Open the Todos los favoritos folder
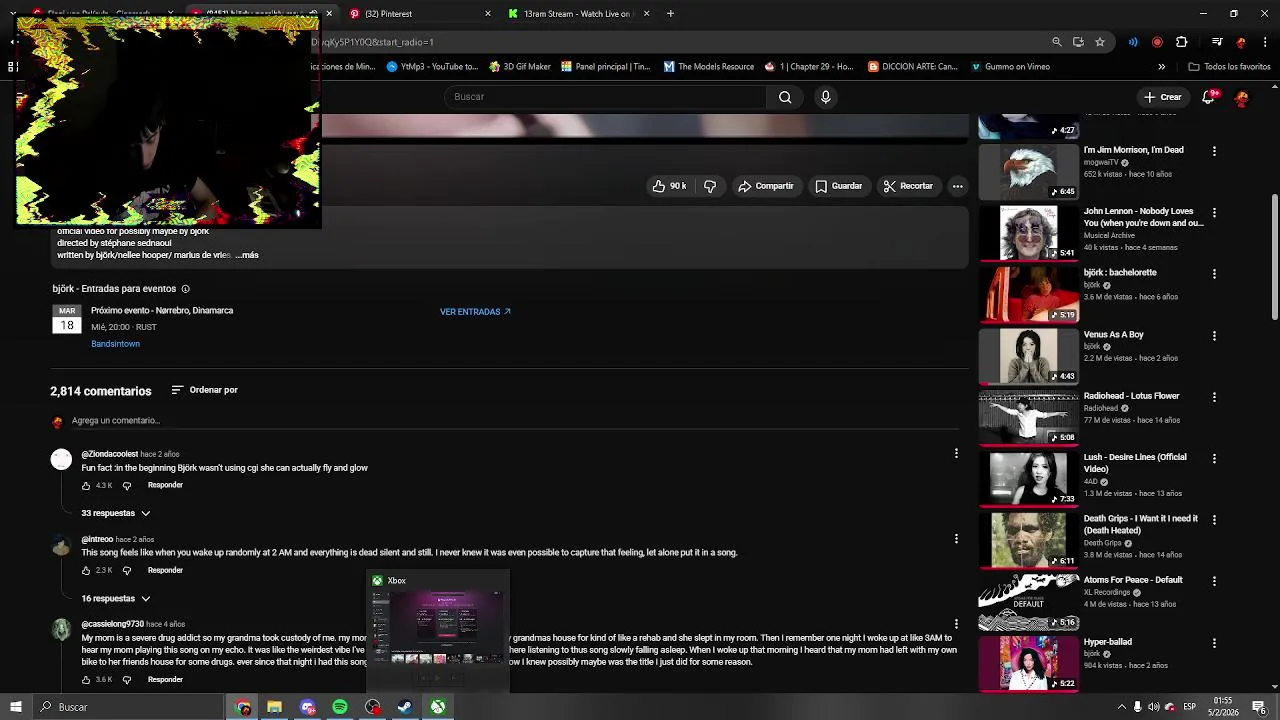Image resolution: width=1280 pixels, height=720 pixels. 1229,67
